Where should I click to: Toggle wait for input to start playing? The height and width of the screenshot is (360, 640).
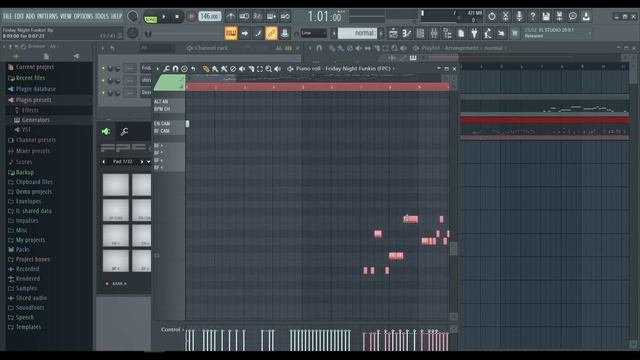click(x=244, y=16)
